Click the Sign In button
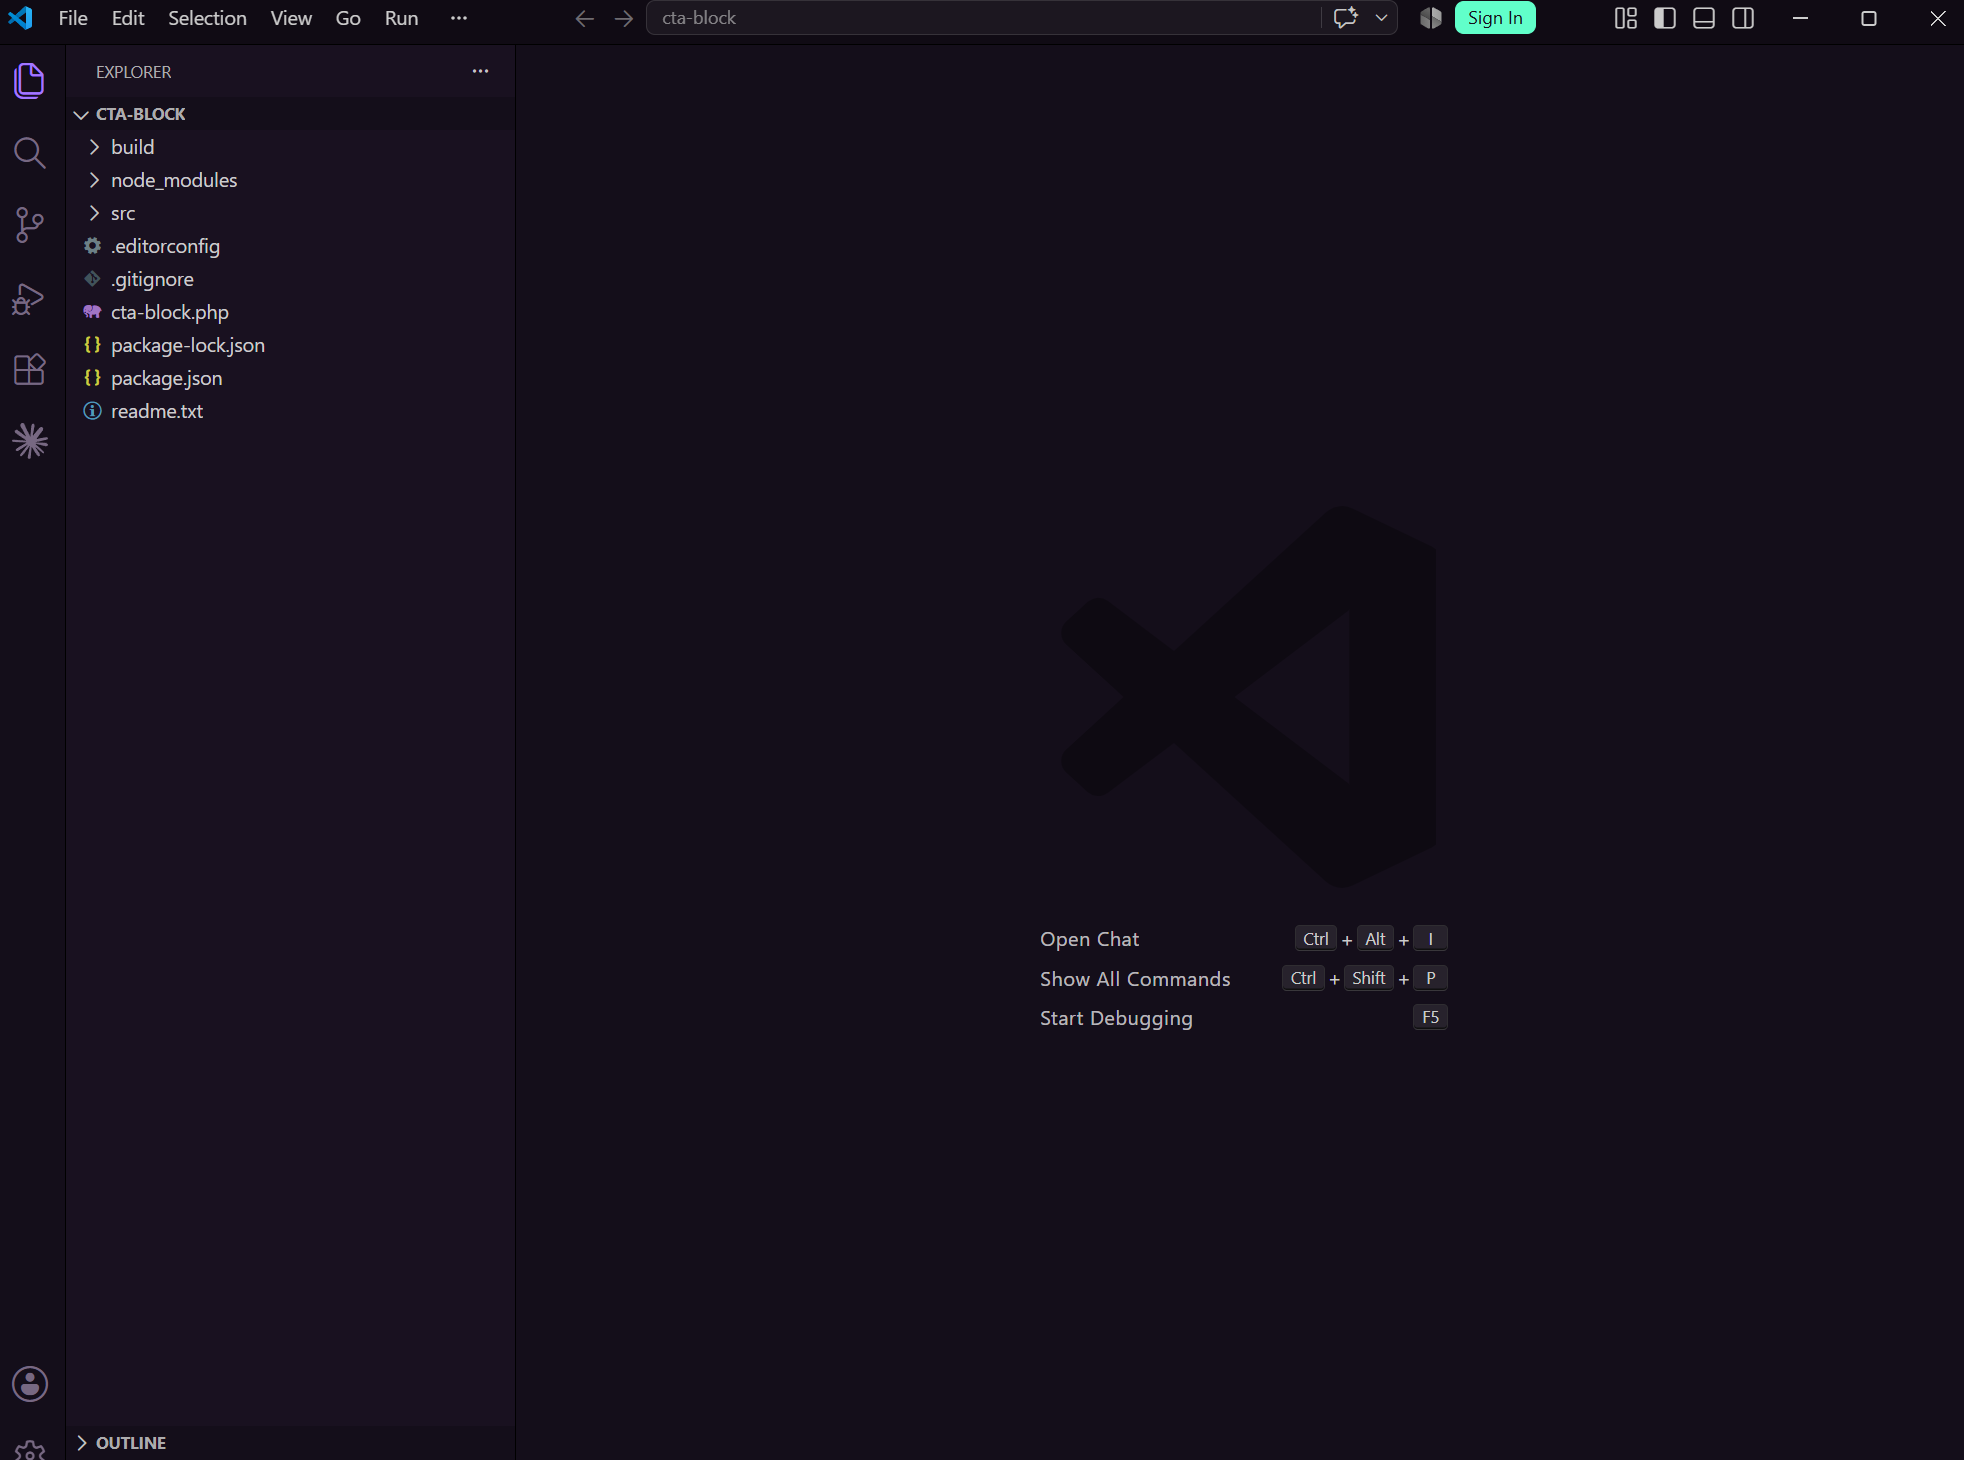The width and height of the screenshot is (1964, 1460). coord(1495,18)
